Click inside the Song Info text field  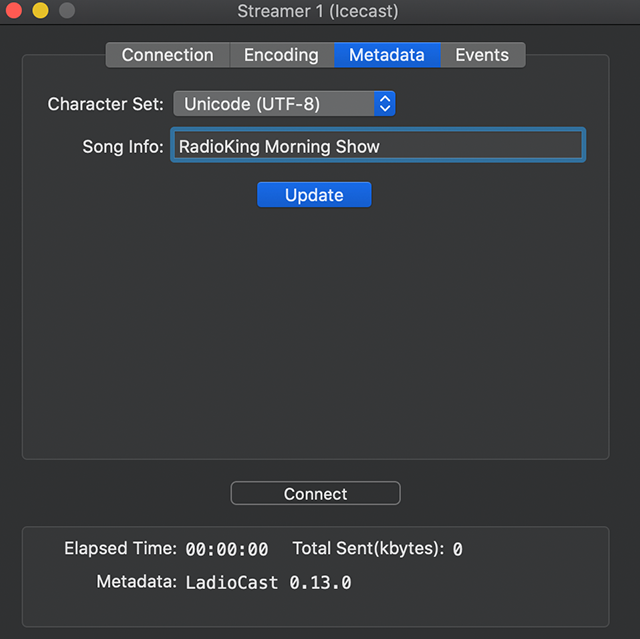[378, 146]
